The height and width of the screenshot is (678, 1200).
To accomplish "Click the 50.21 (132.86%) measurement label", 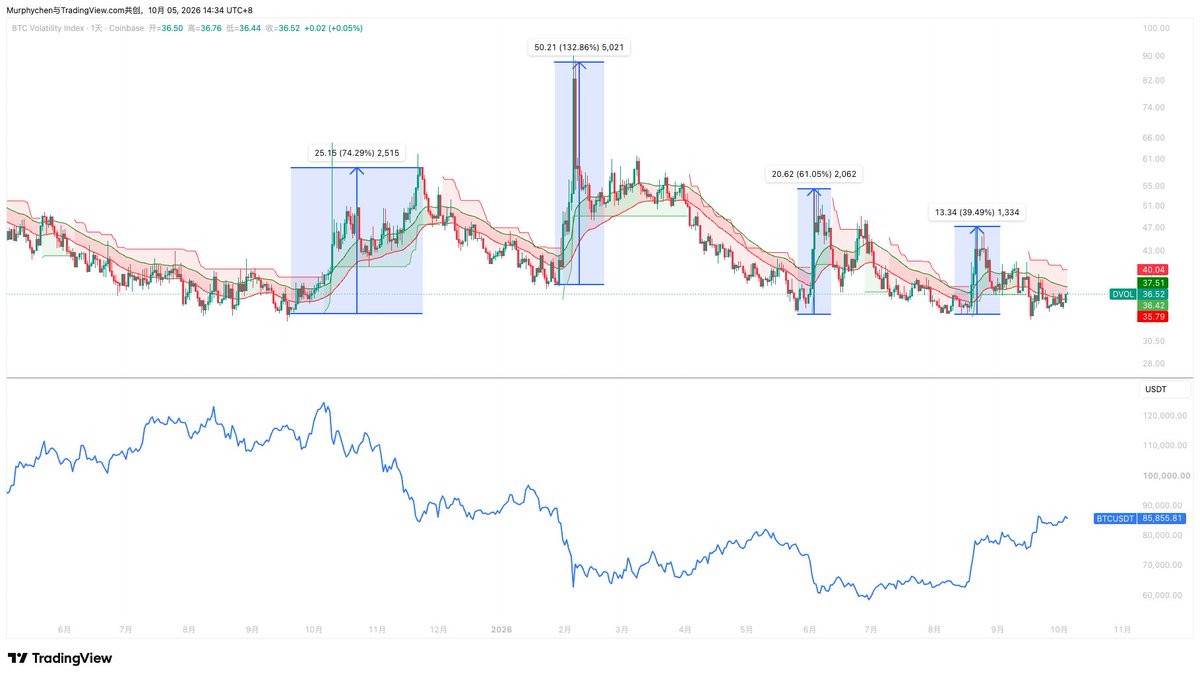I will [x=580, y=47].
